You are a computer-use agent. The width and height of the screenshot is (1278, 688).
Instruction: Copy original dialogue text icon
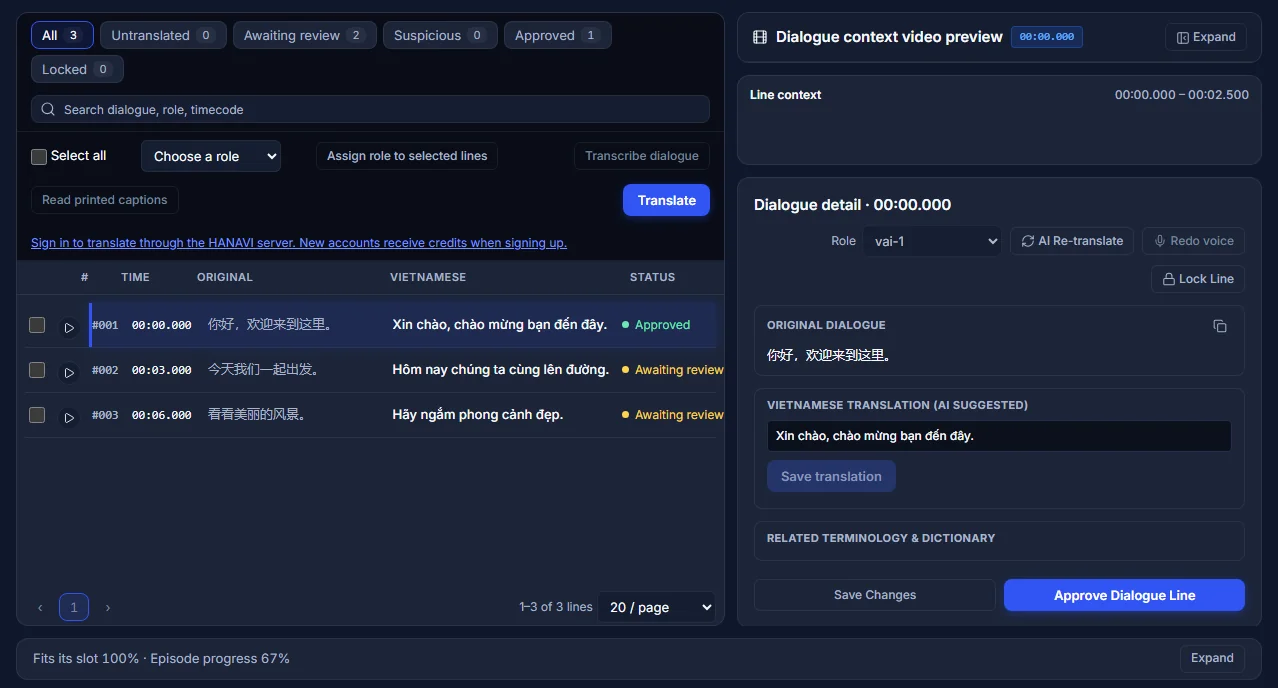1219,326
